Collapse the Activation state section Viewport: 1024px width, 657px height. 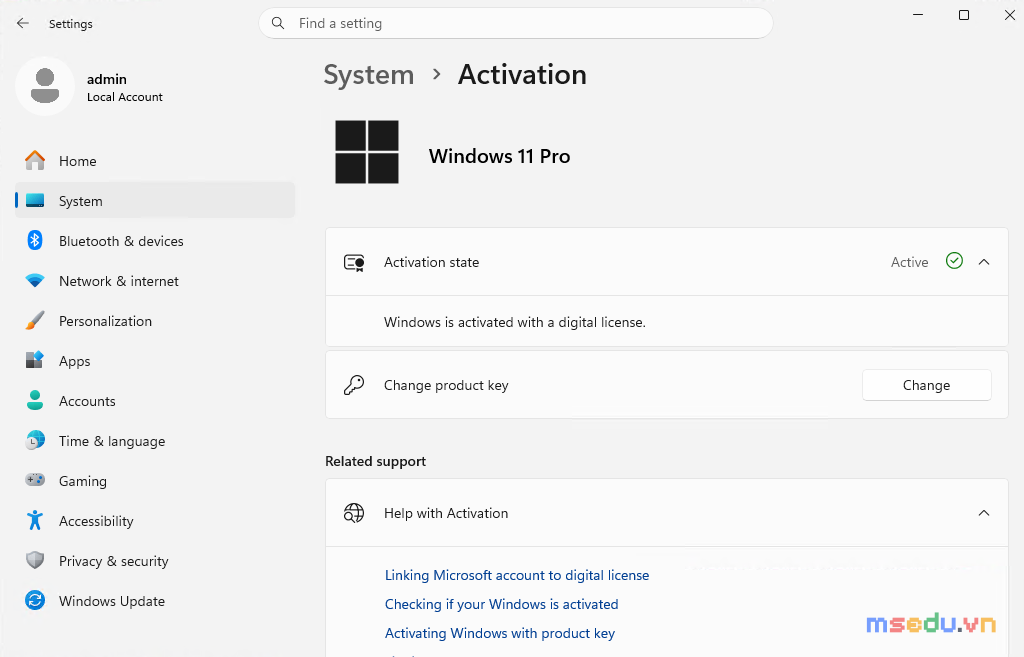984,262
